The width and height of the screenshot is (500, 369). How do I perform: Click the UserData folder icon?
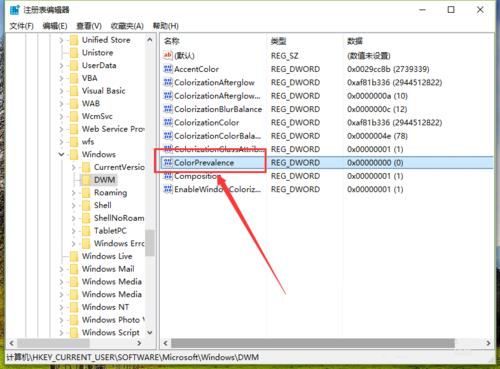(74, 65)
